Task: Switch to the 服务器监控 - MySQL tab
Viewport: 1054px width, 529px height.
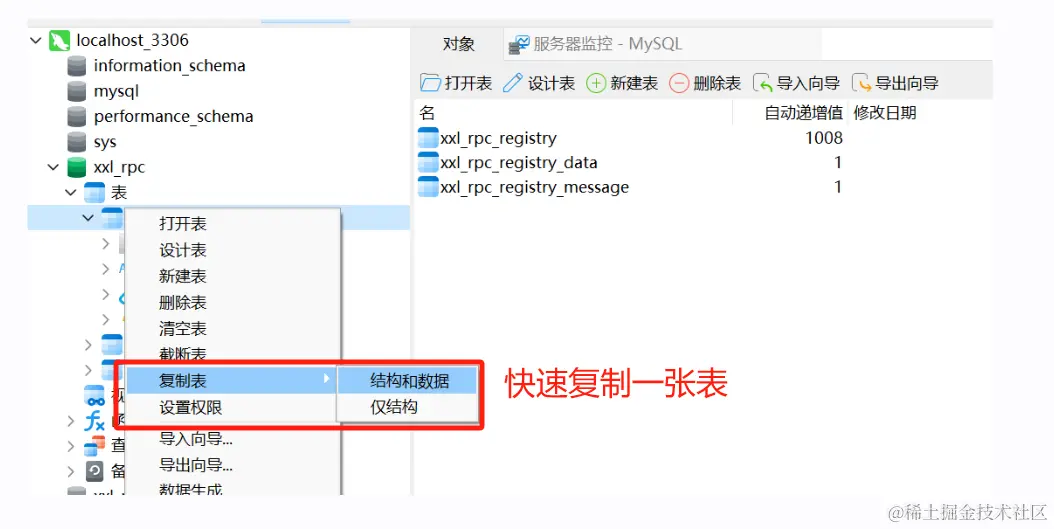Action: (x=595, y=44)
